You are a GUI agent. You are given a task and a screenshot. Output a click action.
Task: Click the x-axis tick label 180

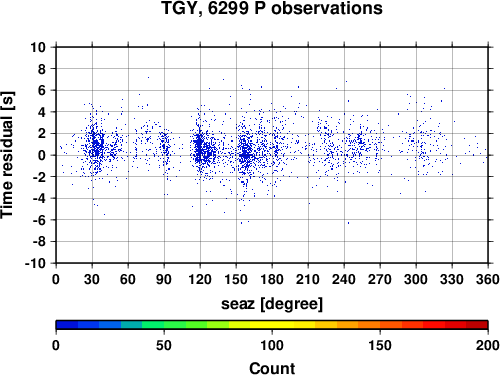tap(272, 279)
